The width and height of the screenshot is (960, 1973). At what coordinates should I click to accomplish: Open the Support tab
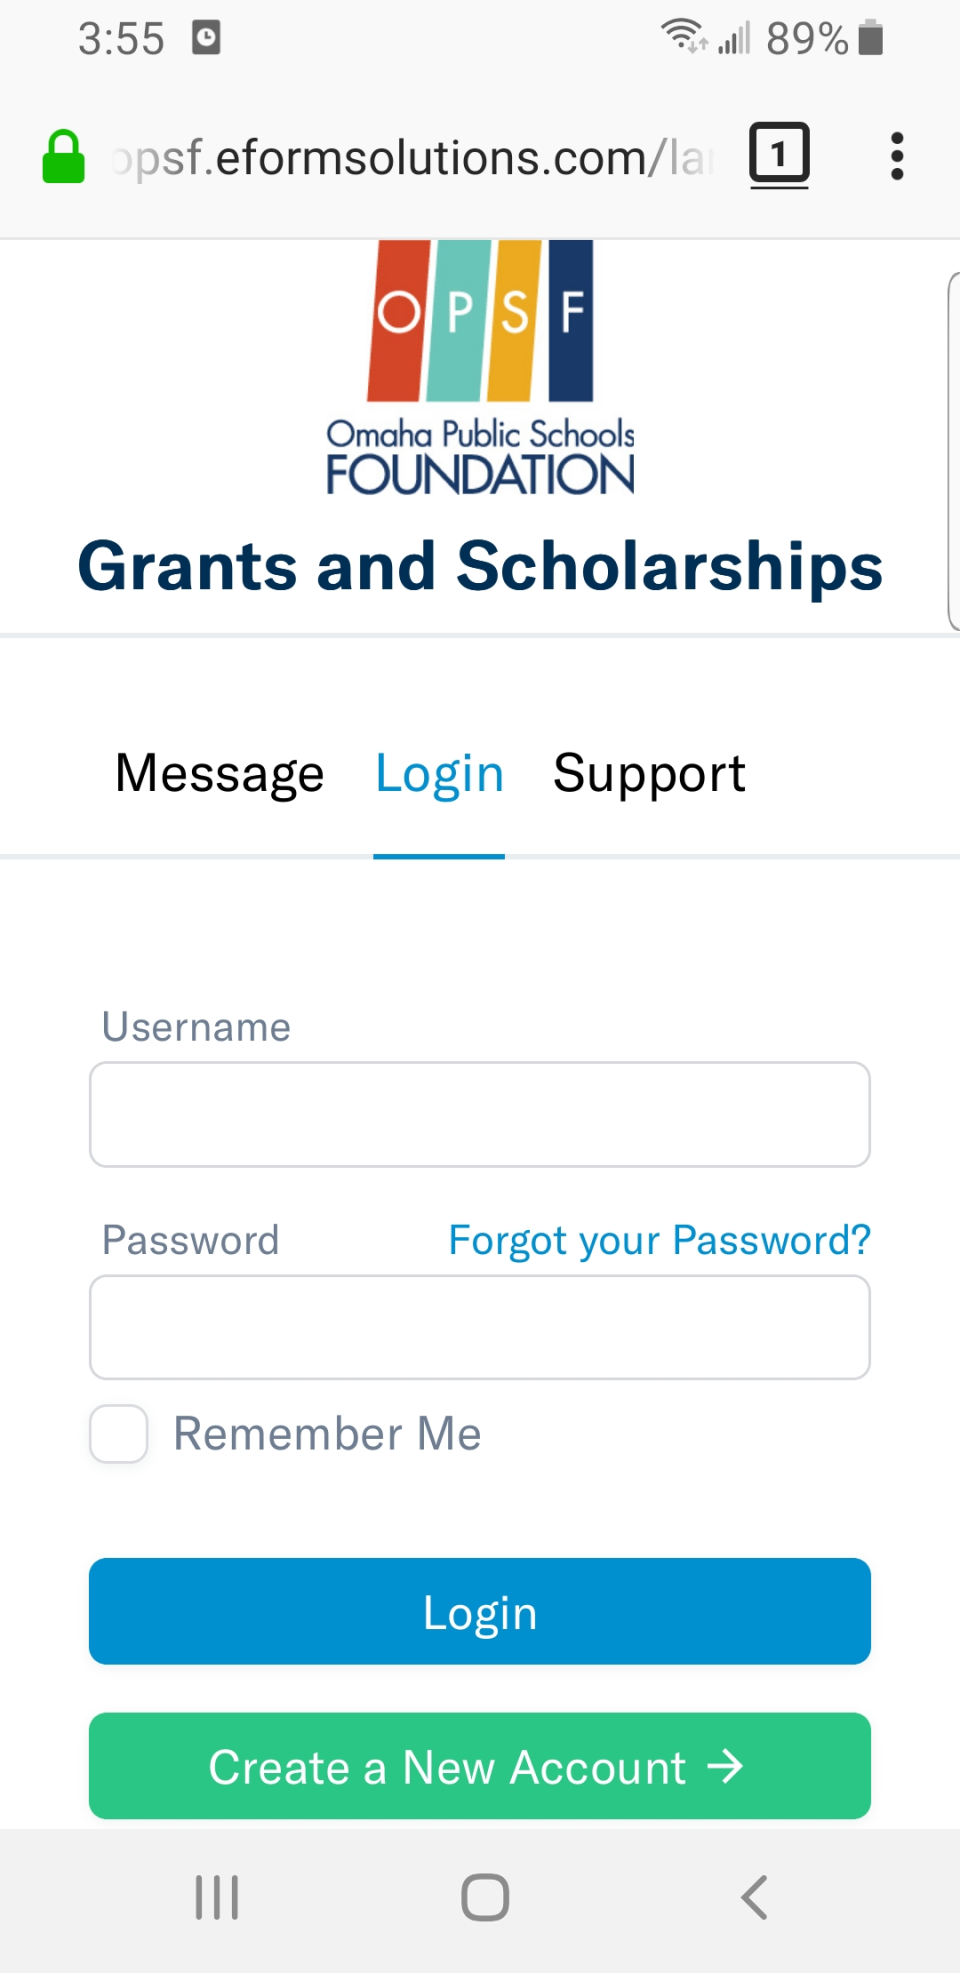649,773
